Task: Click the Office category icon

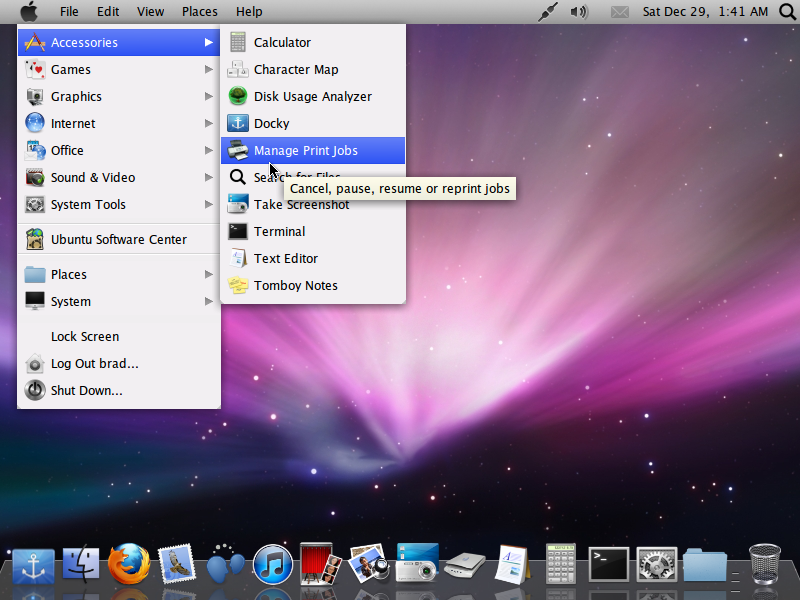Action: click(35, 151)
